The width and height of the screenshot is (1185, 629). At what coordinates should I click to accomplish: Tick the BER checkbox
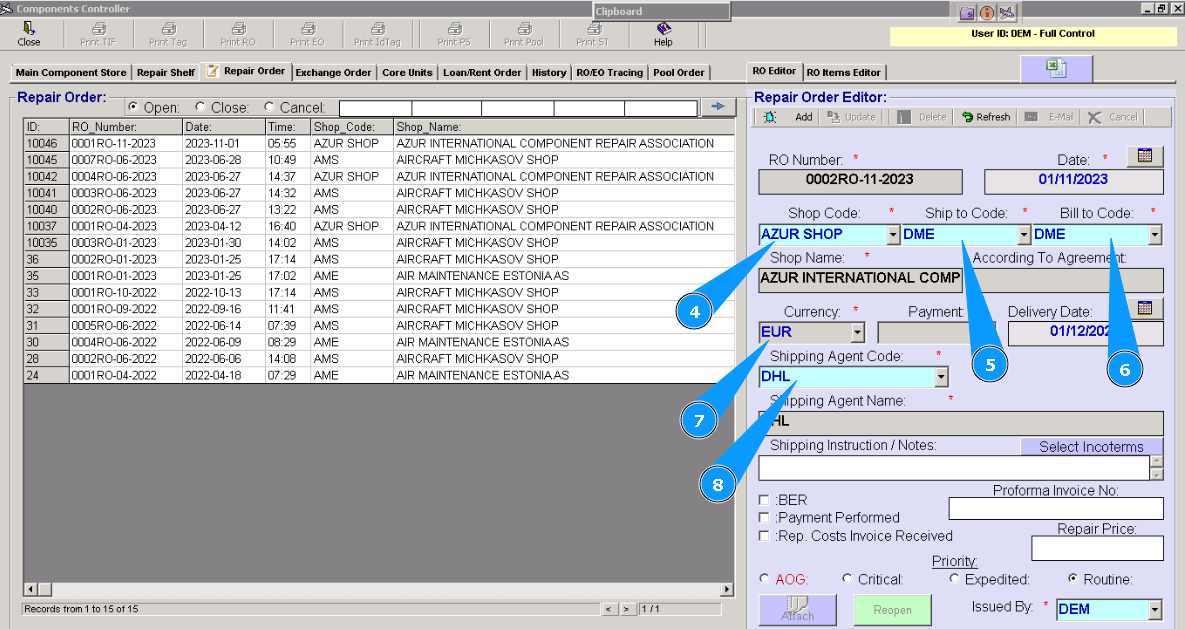764,500
